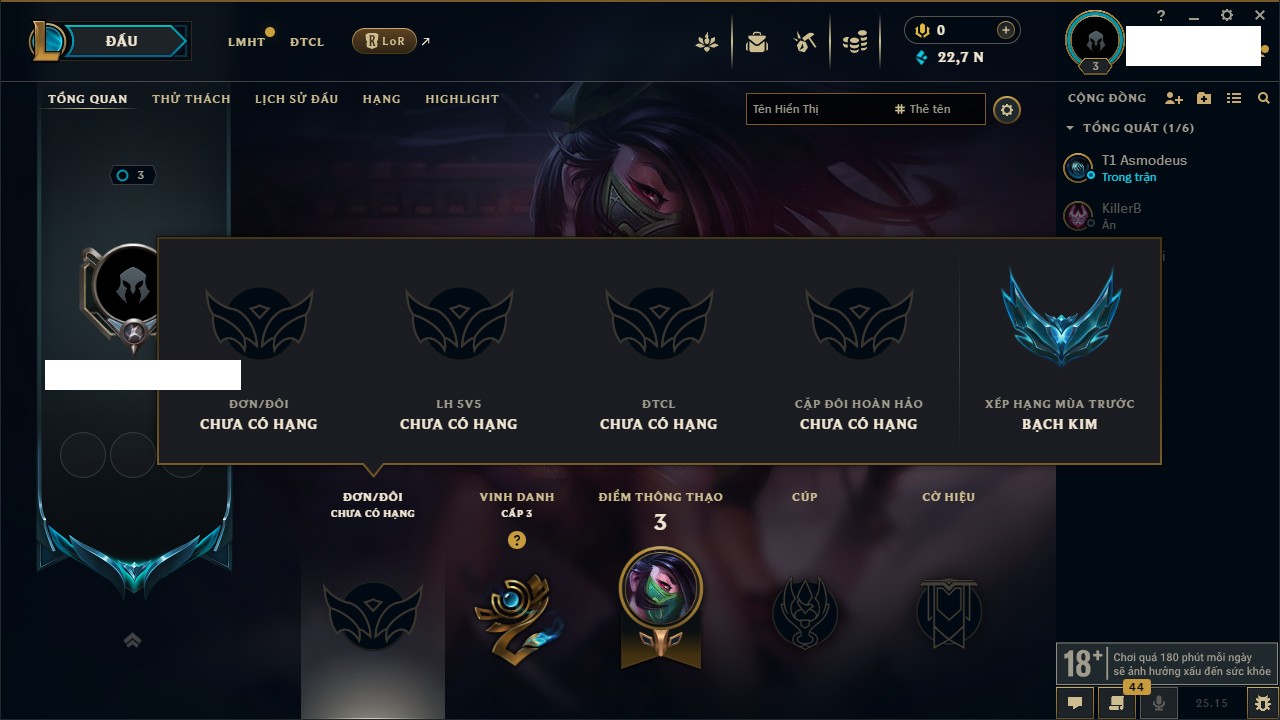Click the add friend icon
This screenshot has height=720, width=1280.
click(1174, 98)
